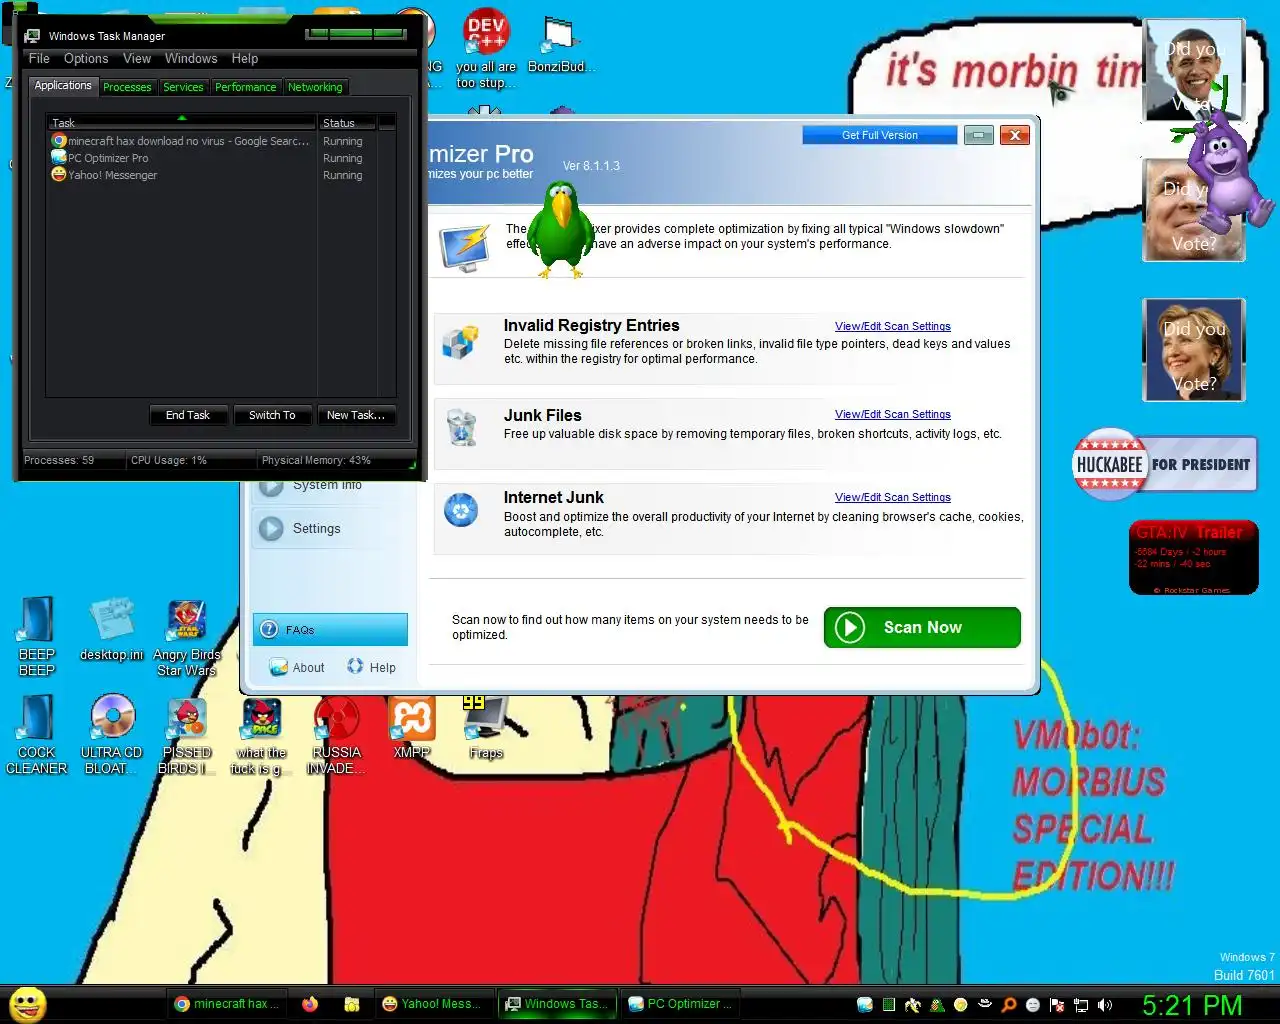Sort Task Manager list by Status column

click(x=348, y=123)
